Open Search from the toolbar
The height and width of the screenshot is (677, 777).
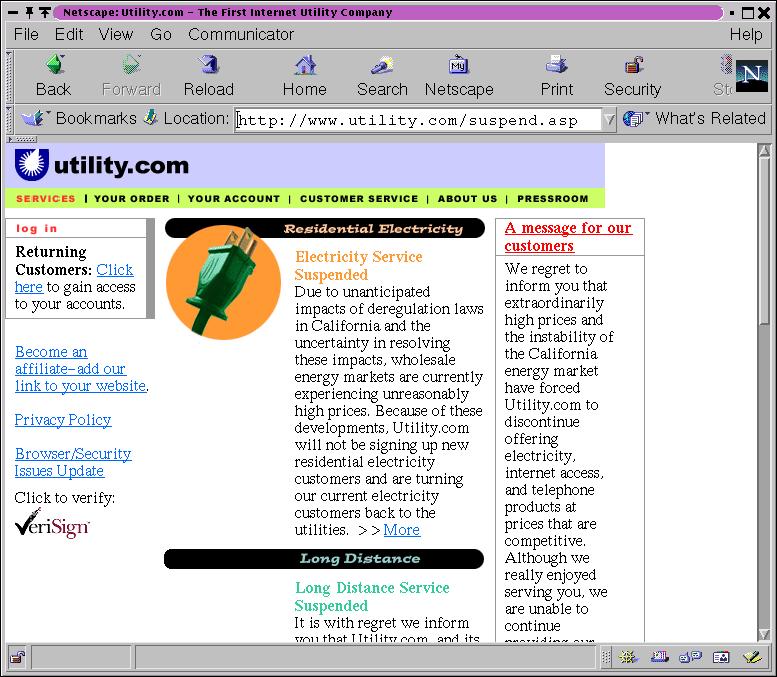click(382, 65)
